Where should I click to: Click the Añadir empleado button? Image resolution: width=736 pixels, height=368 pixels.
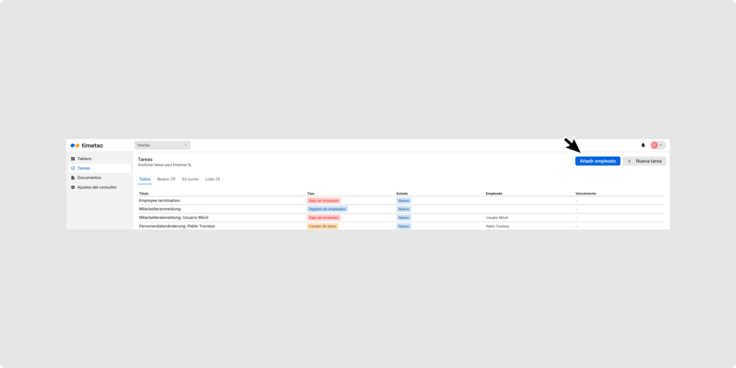point(598,161)
